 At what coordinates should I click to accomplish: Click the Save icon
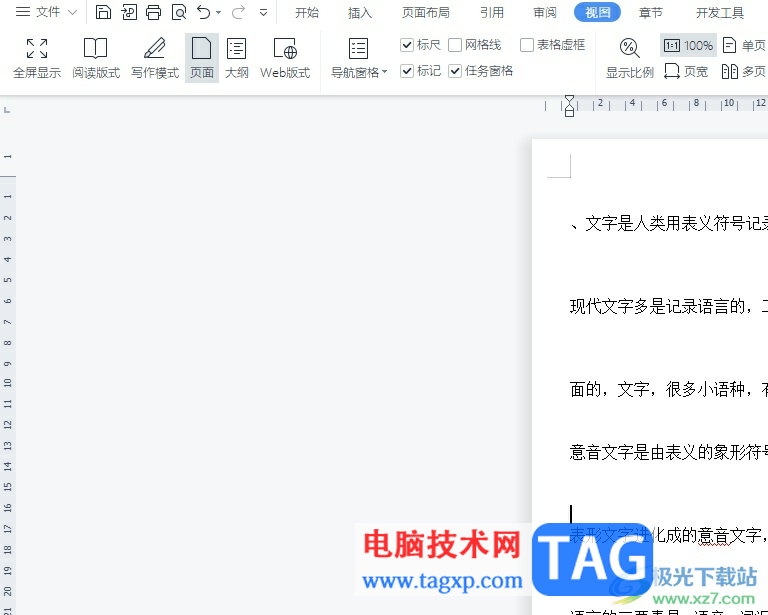click(103, 12)
